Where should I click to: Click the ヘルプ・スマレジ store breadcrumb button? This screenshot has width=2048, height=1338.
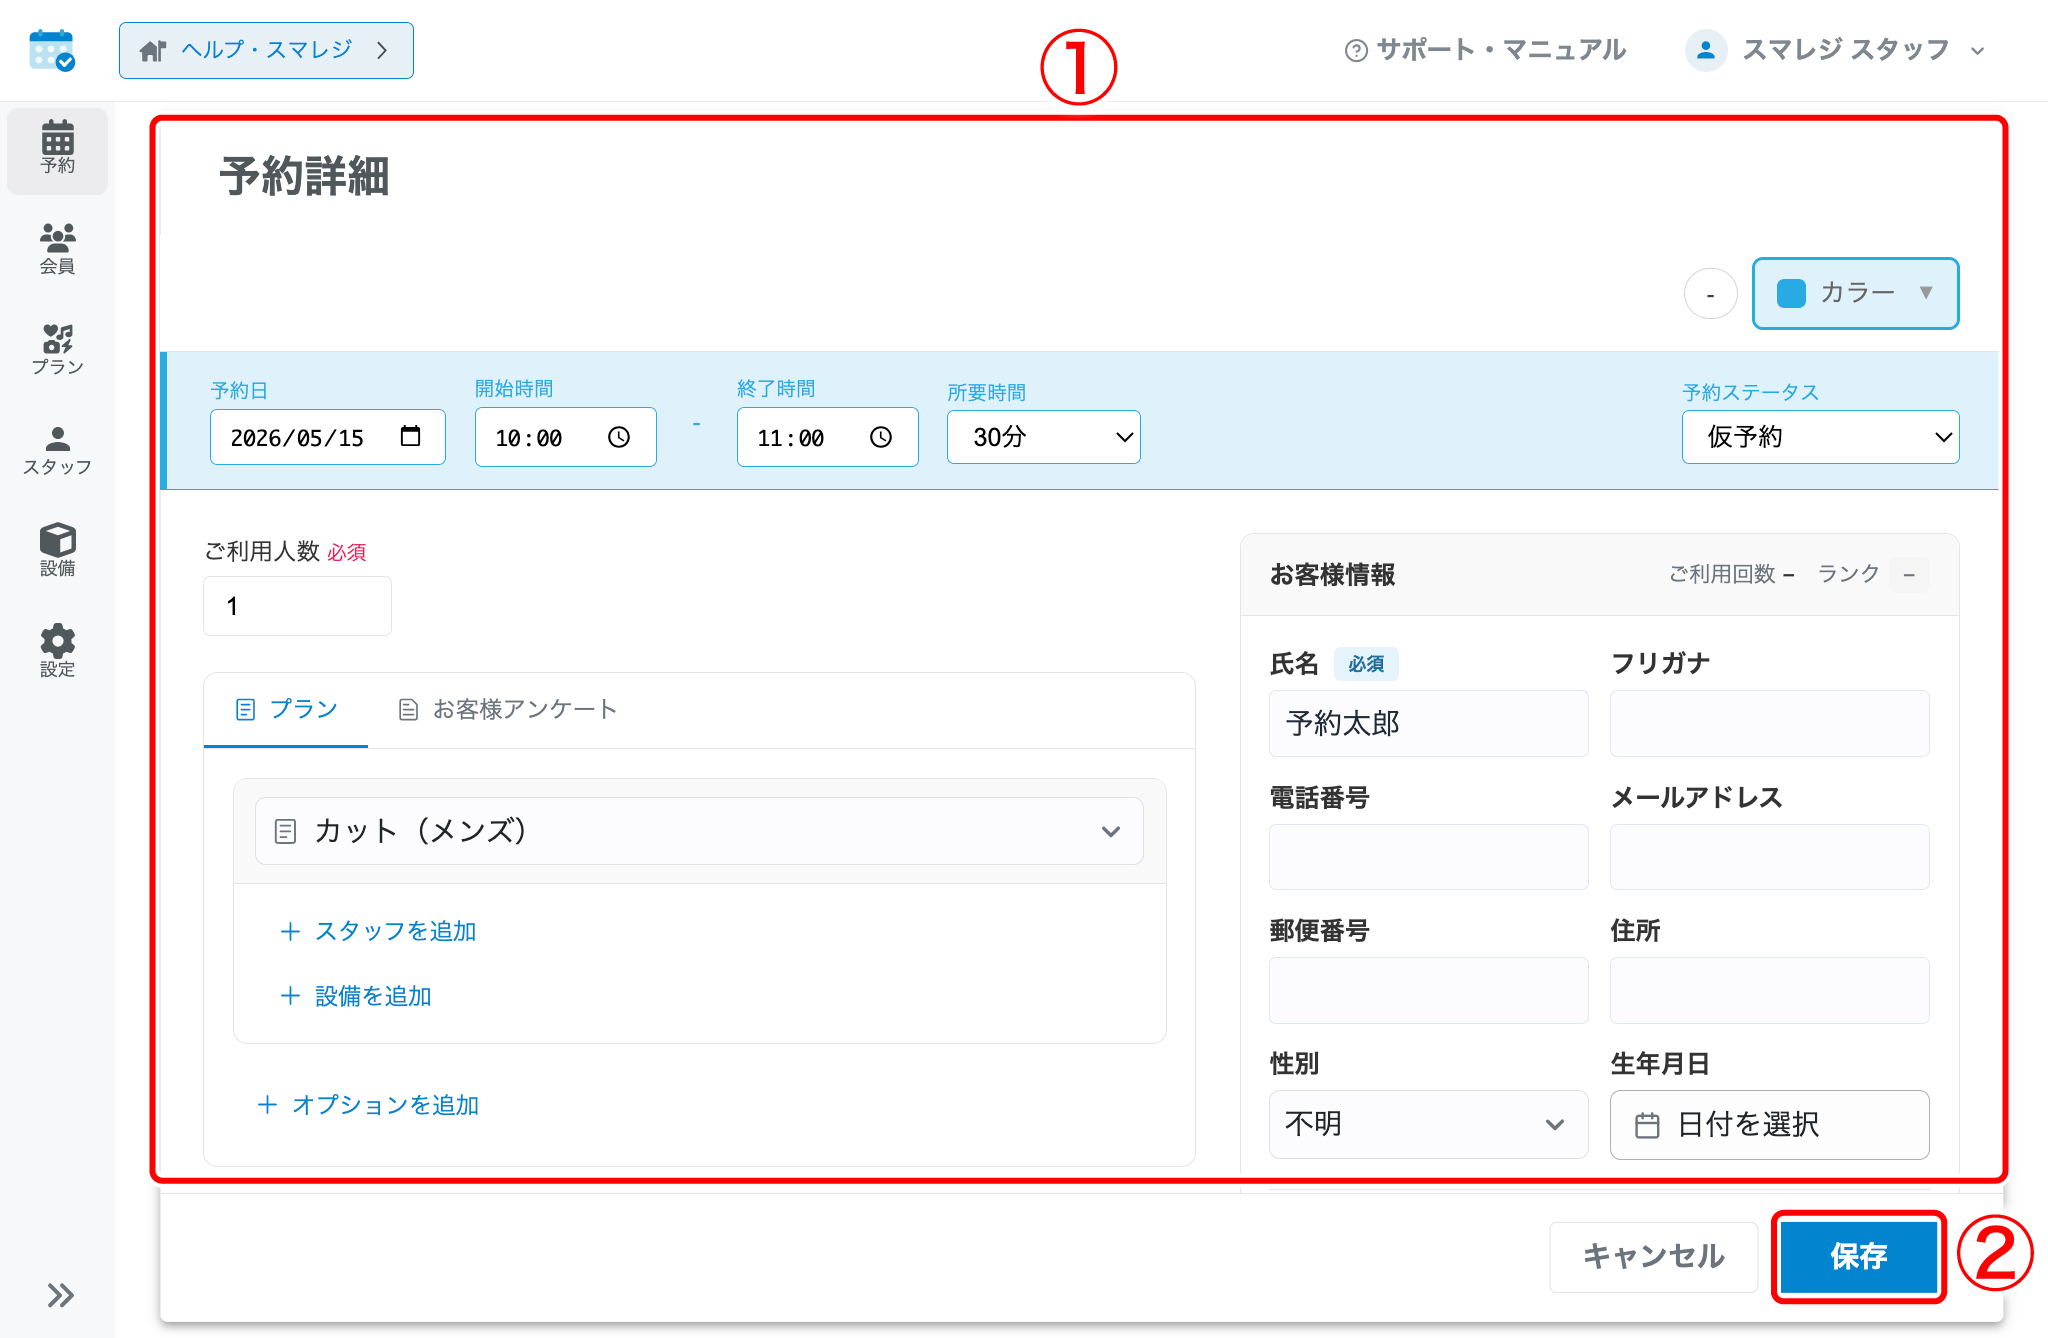click(x=266, y=50)
